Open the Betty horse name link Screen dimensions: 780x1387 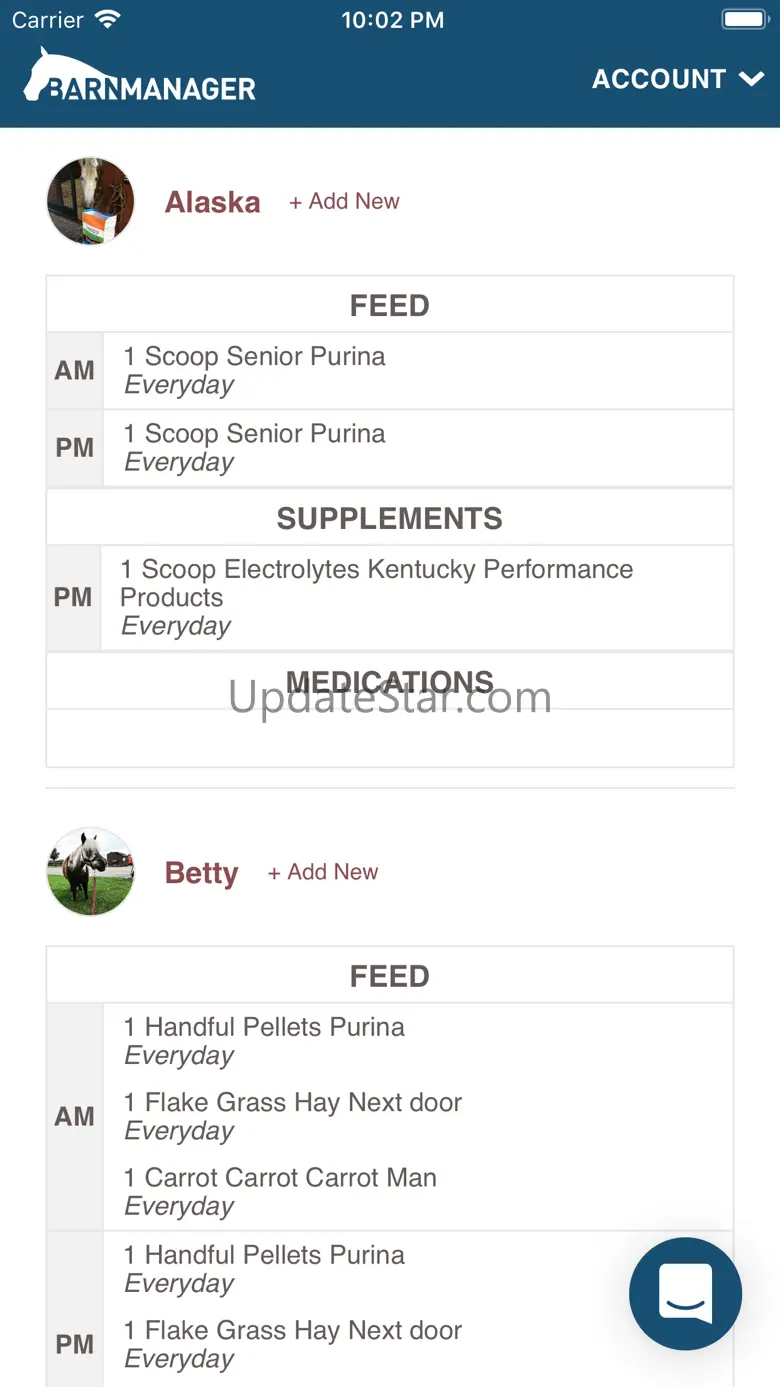pos(201,873)
